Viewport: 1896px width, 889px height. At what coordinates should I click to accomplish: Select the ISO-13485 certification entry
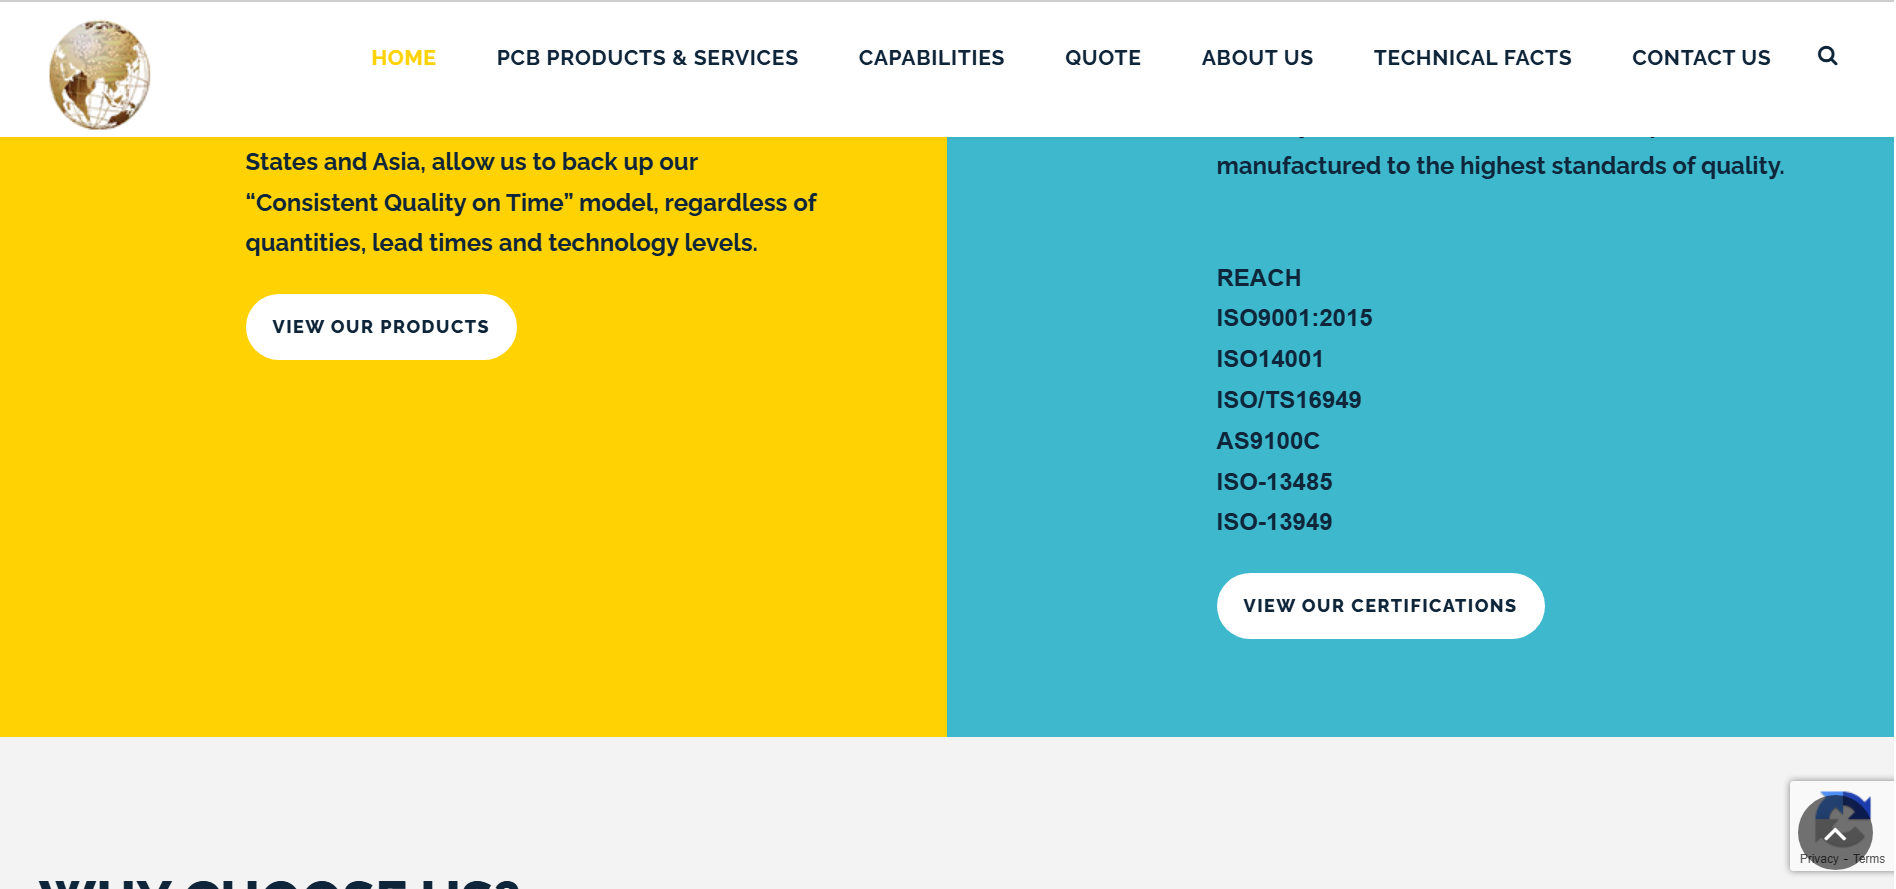tap(1273, 482)
